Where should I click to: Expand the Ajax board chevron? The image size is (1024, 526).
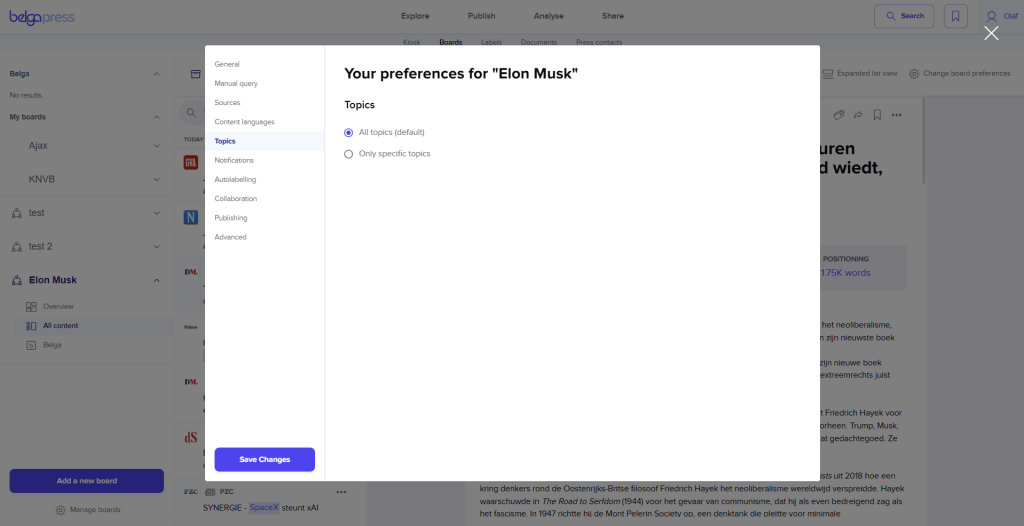[156, 146]
